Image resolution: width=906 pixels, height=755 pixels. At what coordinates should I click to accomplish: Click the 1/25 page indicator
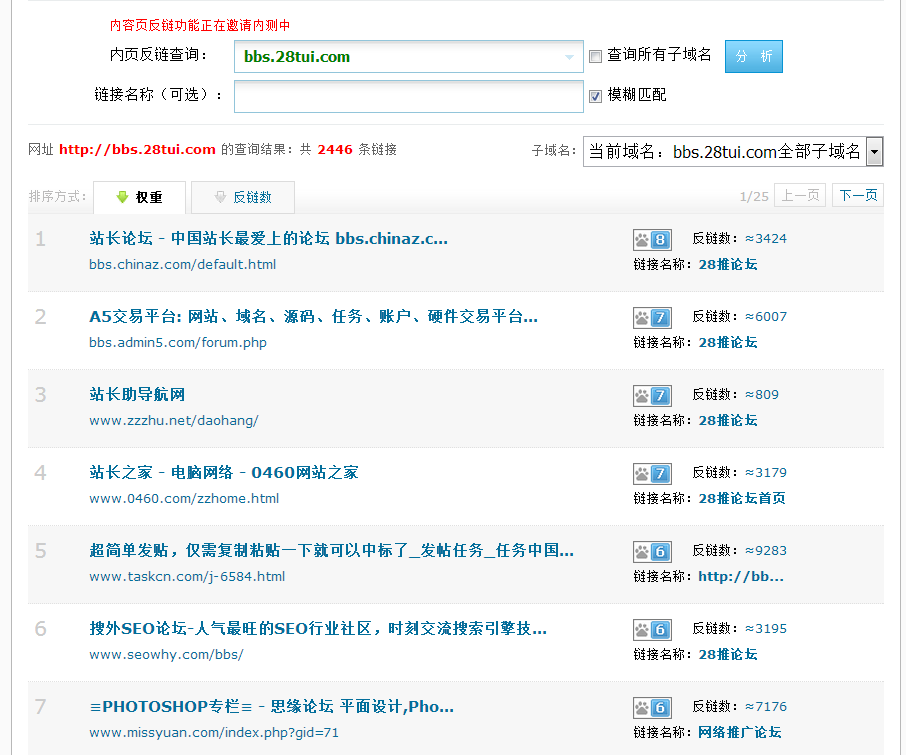[754, 197]
